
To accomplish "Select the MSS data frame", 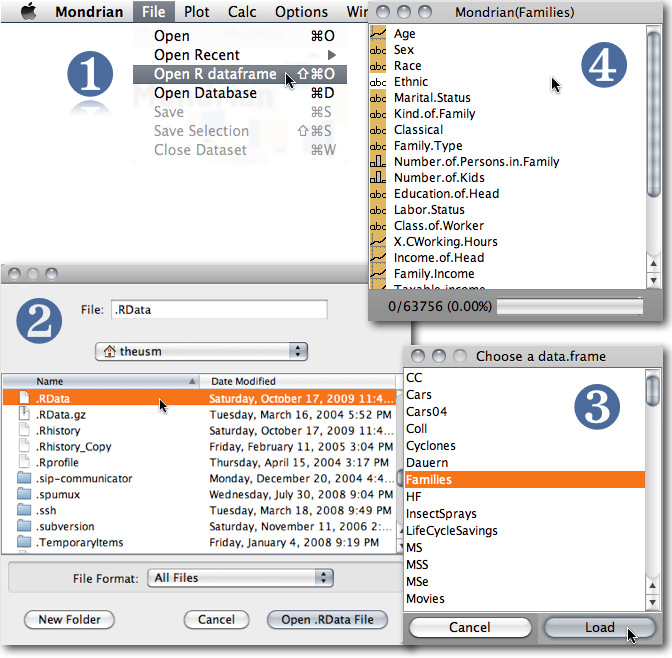I will point(525,565).
